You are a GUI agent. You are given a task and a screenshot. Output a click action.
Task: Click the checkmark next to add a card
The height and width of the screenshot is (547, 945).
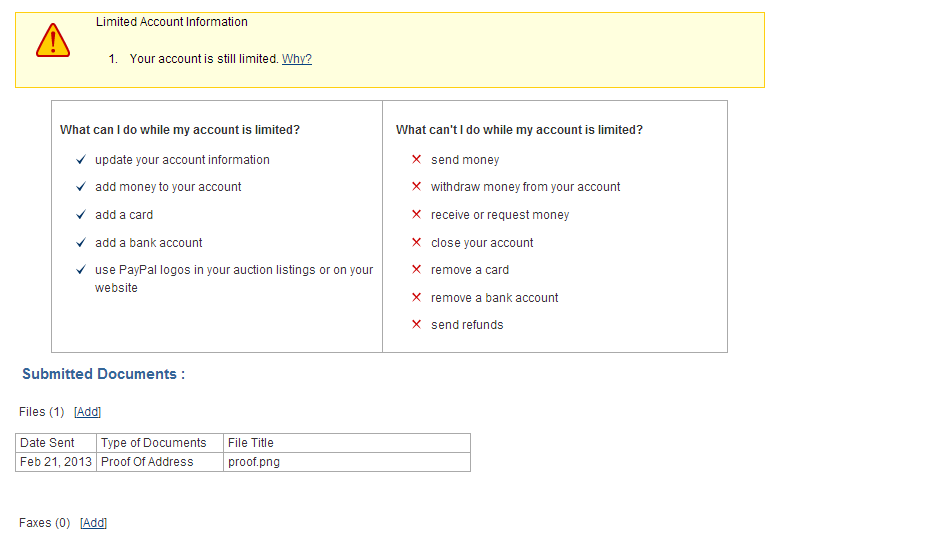tap(81, 215)
